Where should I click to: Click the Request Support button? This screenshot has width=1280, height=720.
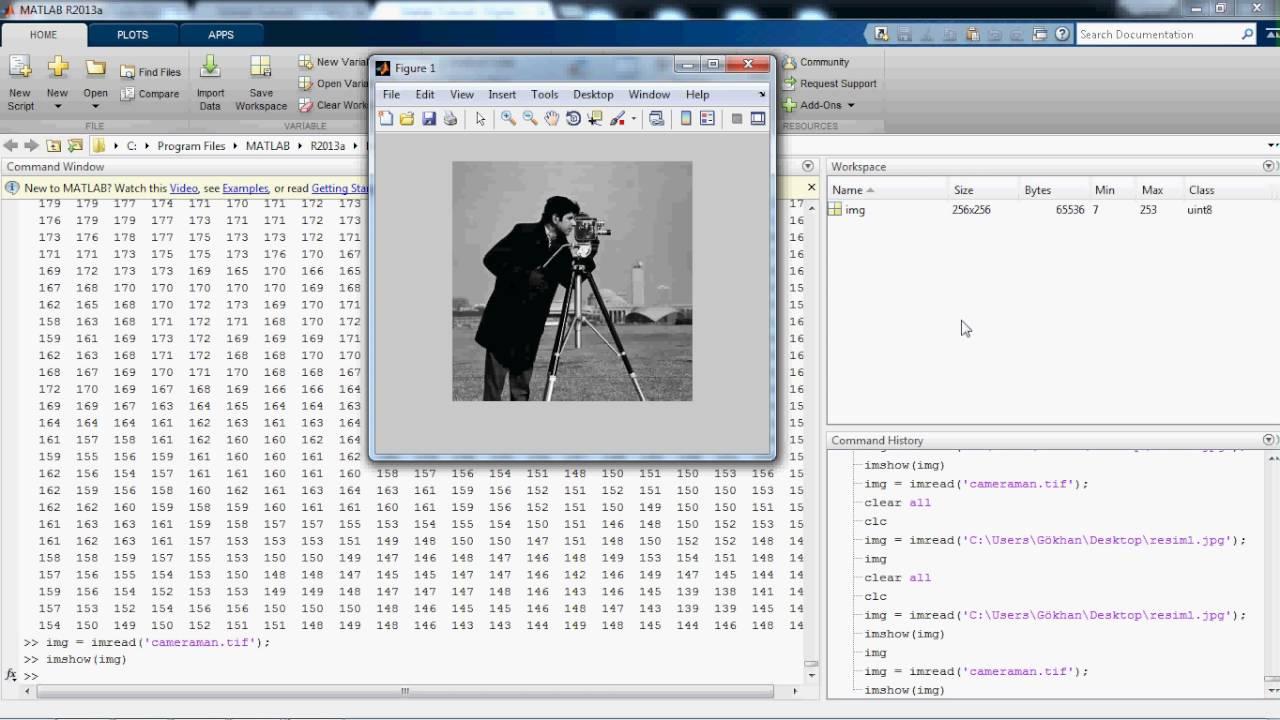tap(837, 84)
